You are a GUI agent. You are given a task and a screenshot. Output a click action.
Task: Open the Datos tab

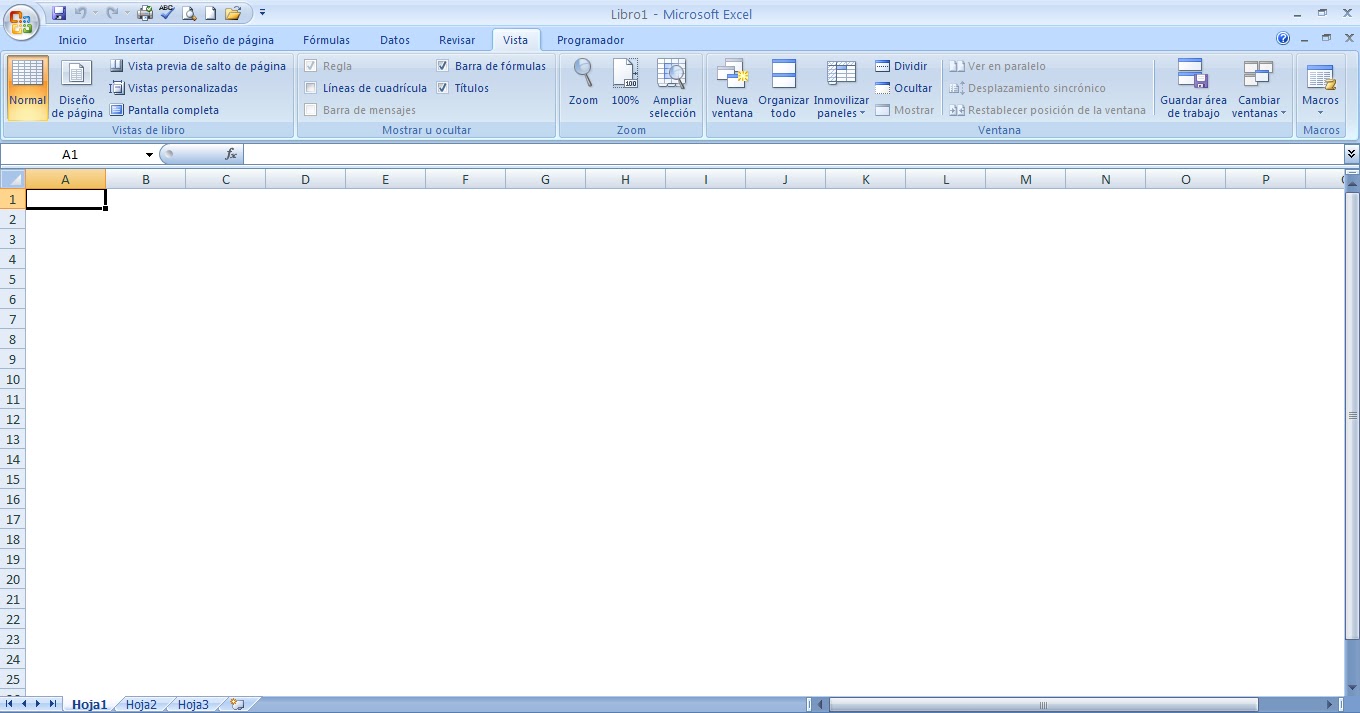[395, 40]
